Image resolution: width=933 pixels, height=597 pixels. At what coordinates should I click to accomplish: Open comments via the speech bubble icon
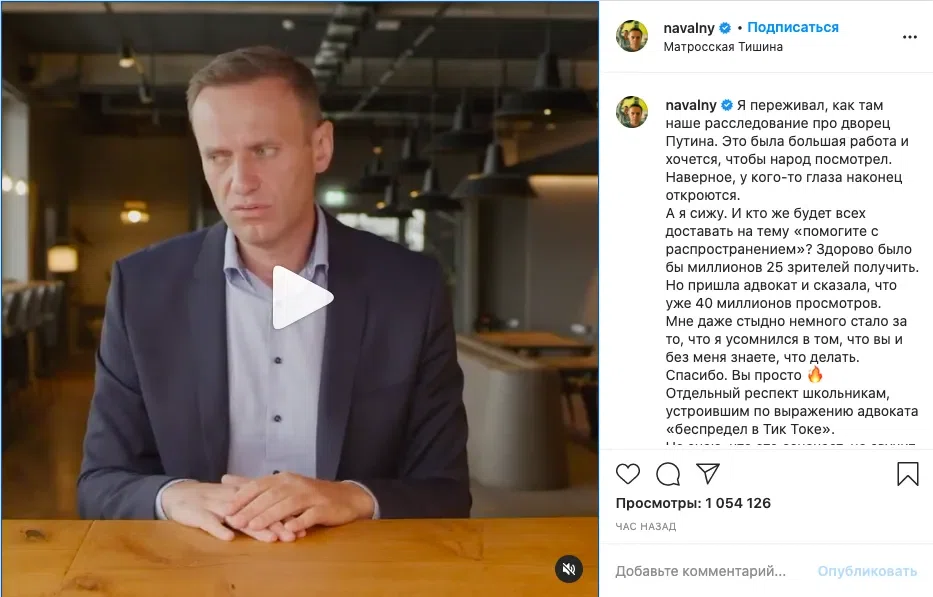tap(668, 474)
